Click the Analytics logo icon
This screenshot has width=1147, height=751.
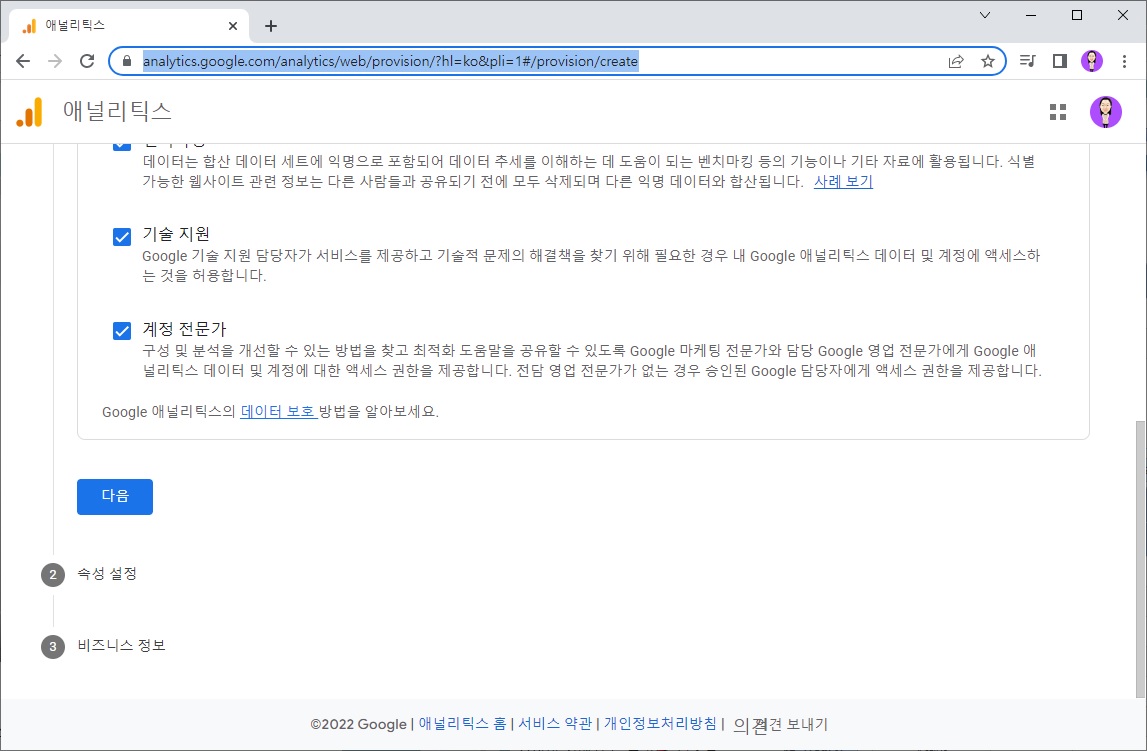tap(30, 112)
